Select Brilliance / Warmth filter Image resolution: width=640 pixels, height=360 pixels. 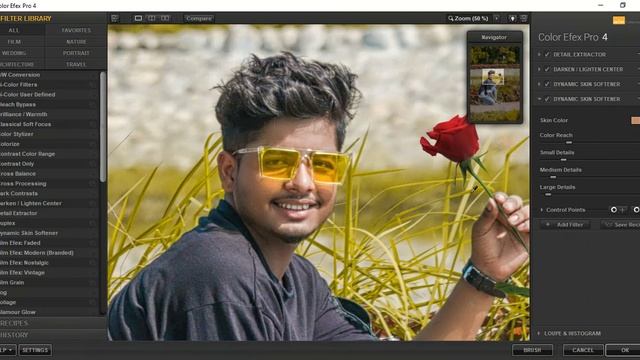click(x=49, y=114)
